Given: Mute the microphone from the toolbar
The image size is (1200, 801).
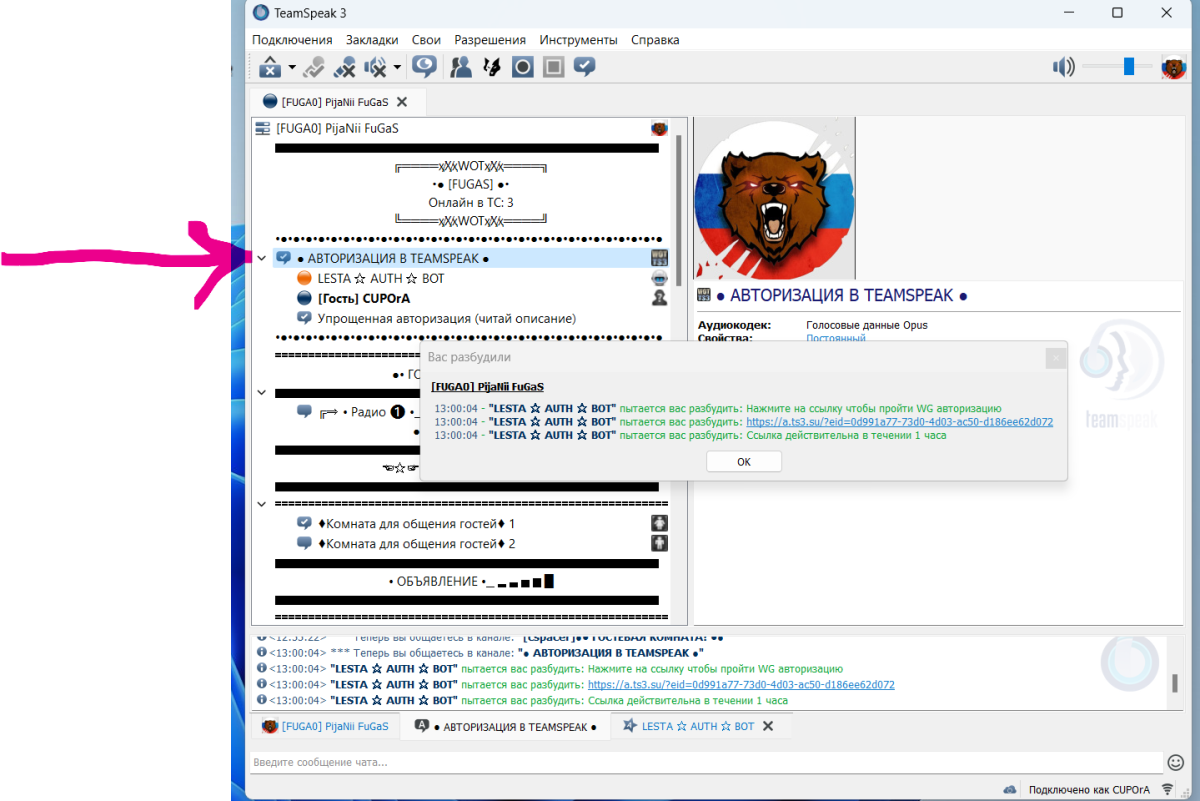Looking at the screenshot, I should 345,67.
